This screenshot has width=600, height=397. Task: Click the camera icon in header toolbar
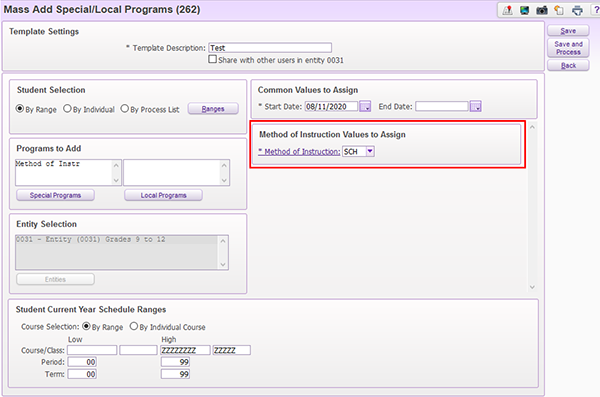tap(541, 10)
